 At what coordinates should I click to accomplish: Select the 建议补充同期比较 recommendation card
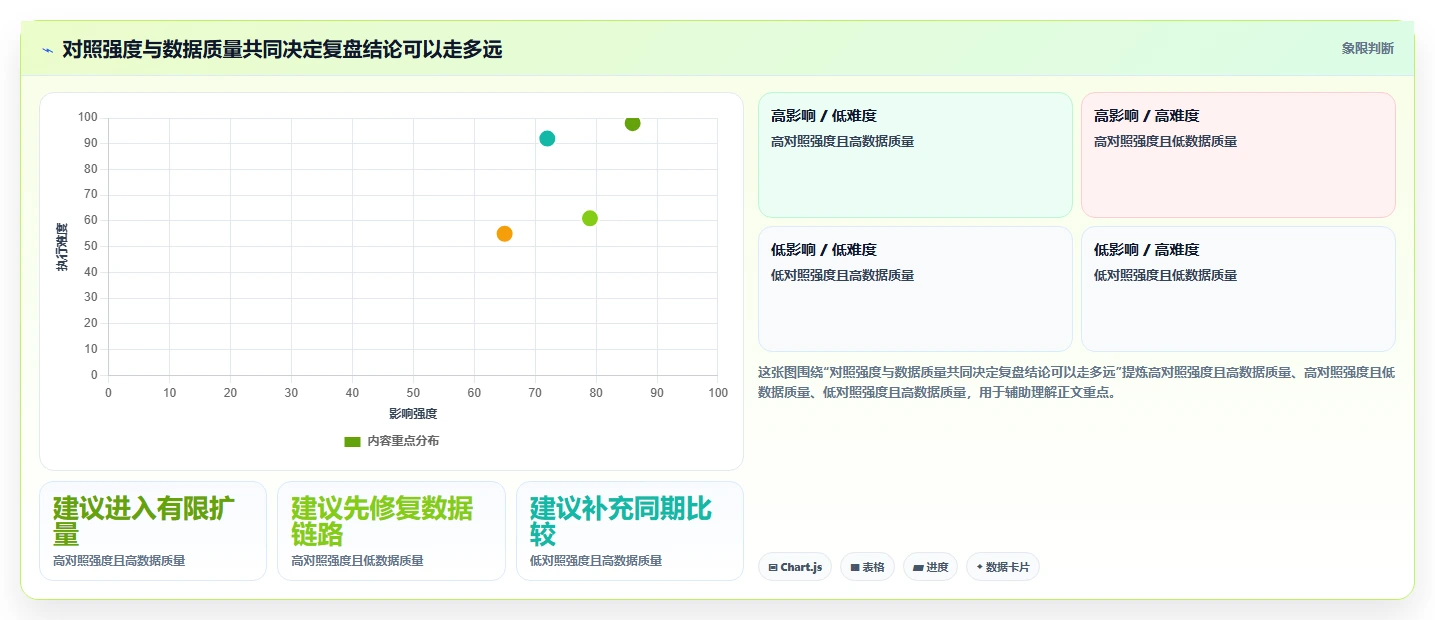(630, 531)
